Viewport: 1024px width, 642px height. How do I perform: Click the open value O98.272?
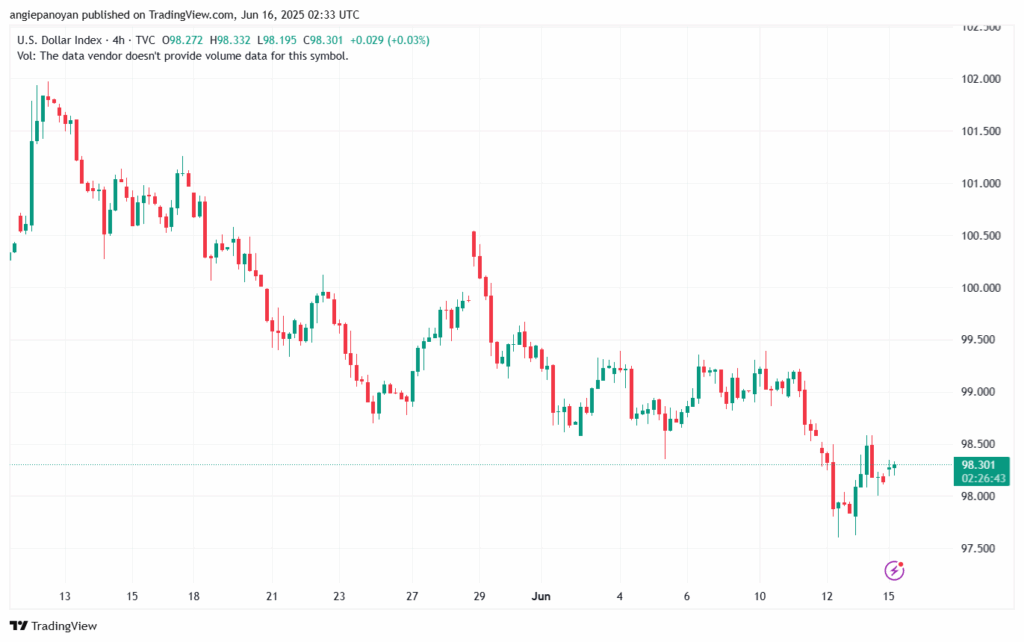point(182,40)
